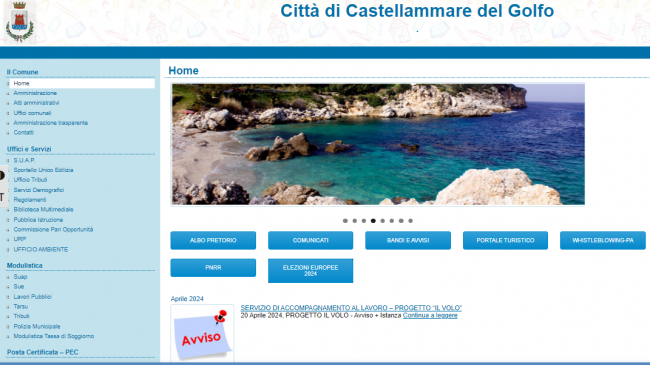Select the sixth slideshow dot
The height and width of the screenshot is (365, 650).
click(392, 221)
